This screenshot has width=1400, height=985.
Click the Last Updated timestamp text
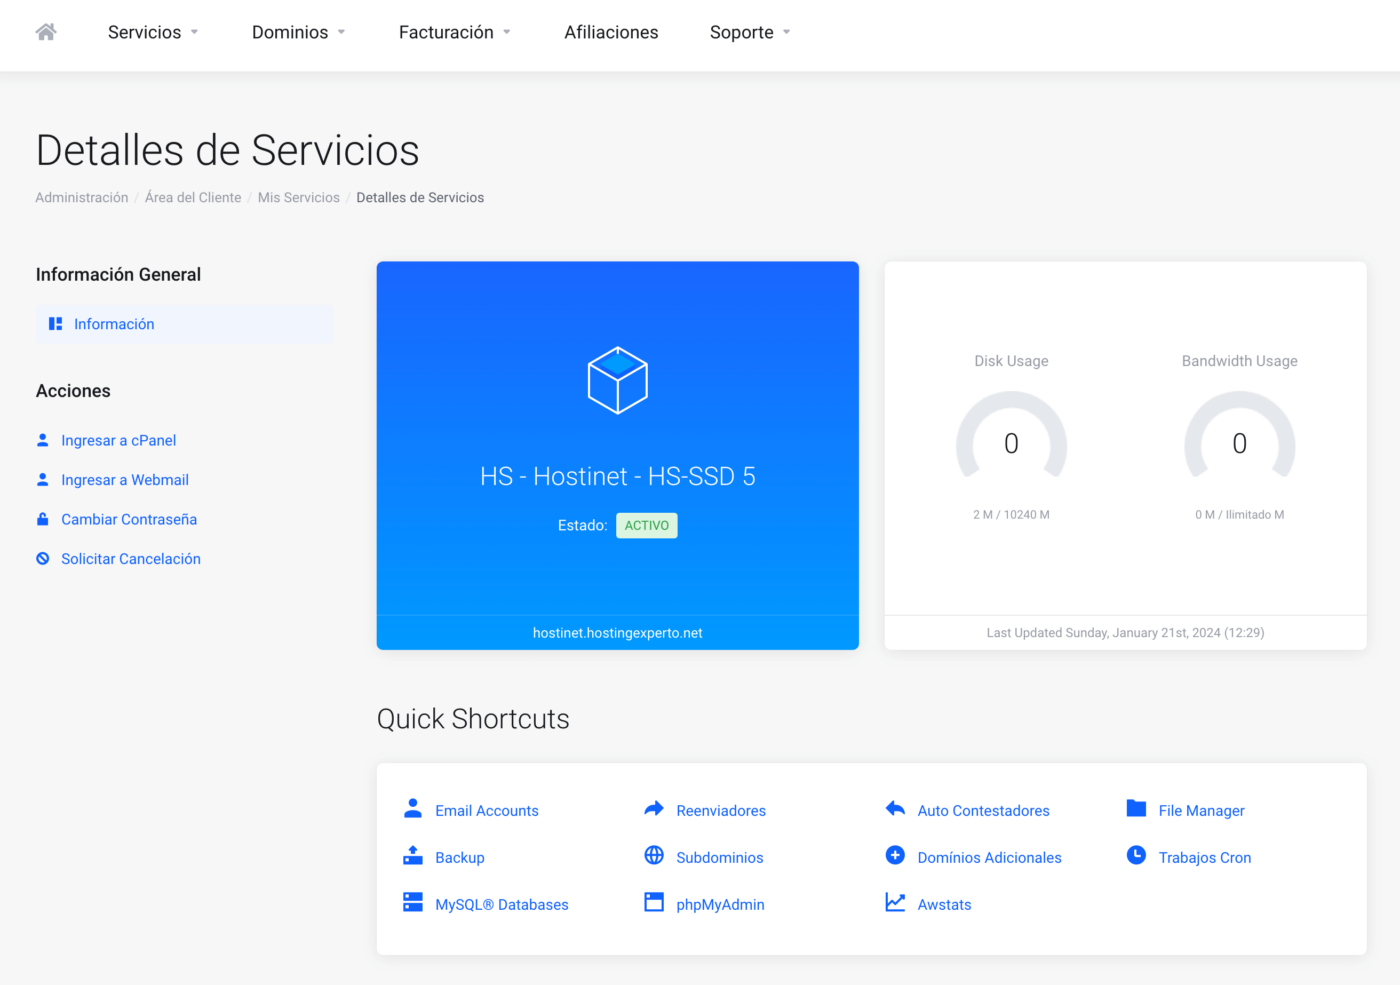click(x=1126, y=633)
